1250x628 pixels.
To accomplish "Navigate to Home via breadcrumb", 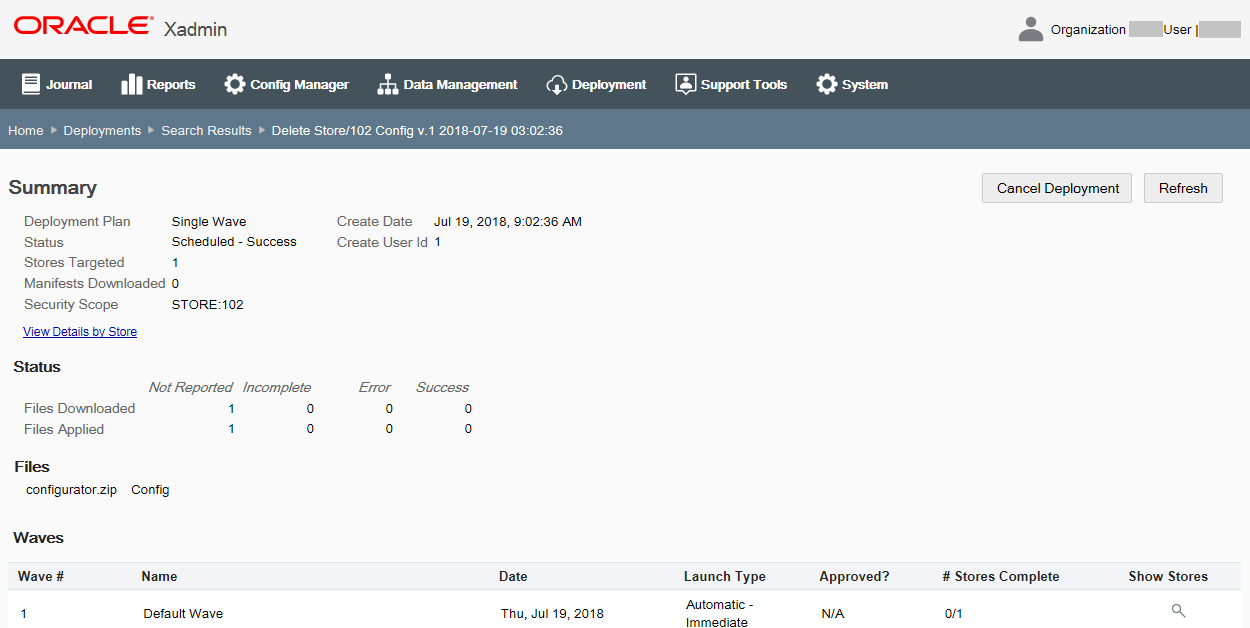I will (25, 130).
